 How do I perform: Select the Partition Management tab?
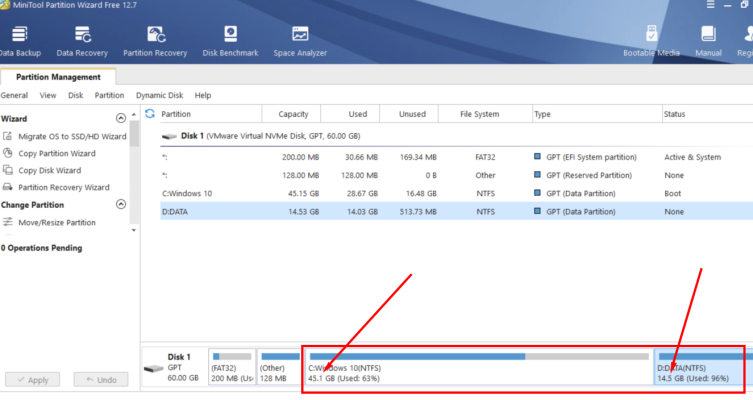[x=58, y=77]
